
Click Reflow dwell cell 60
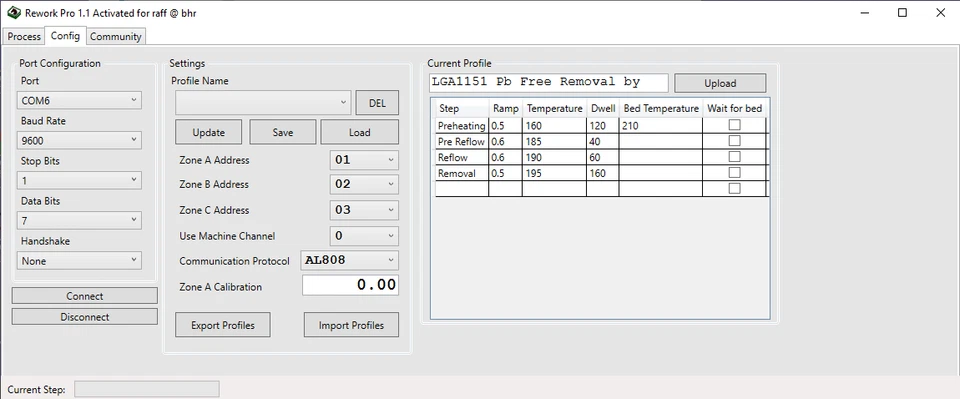[x=603, y=157]
